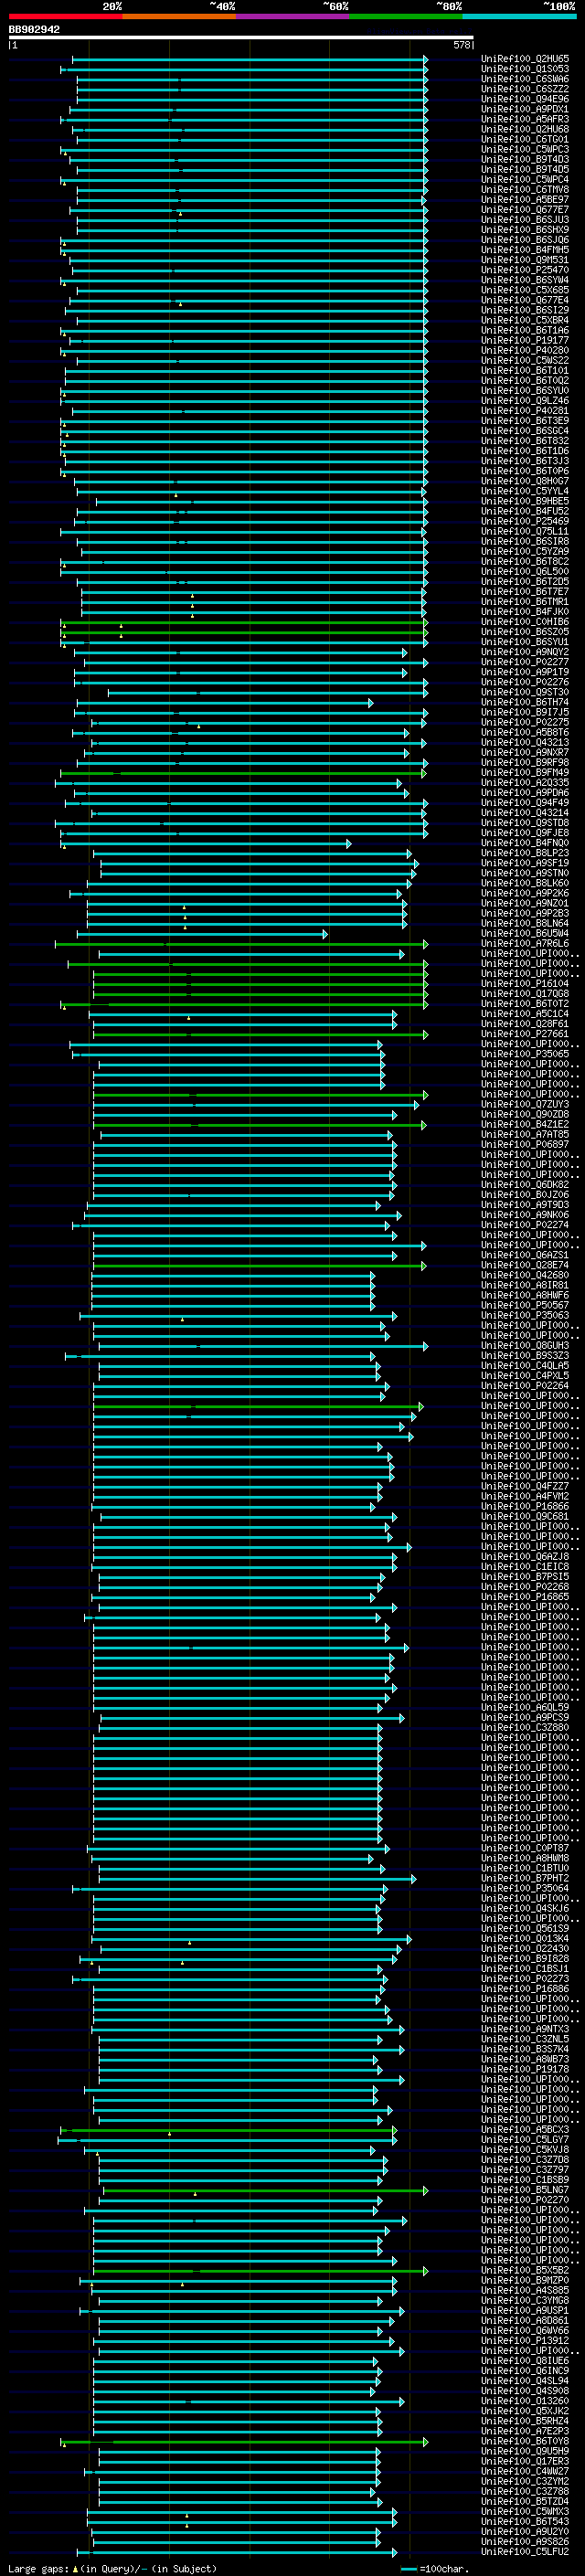
Task: Click the orange ~40% identity color segment
Action: click(179, 16)
